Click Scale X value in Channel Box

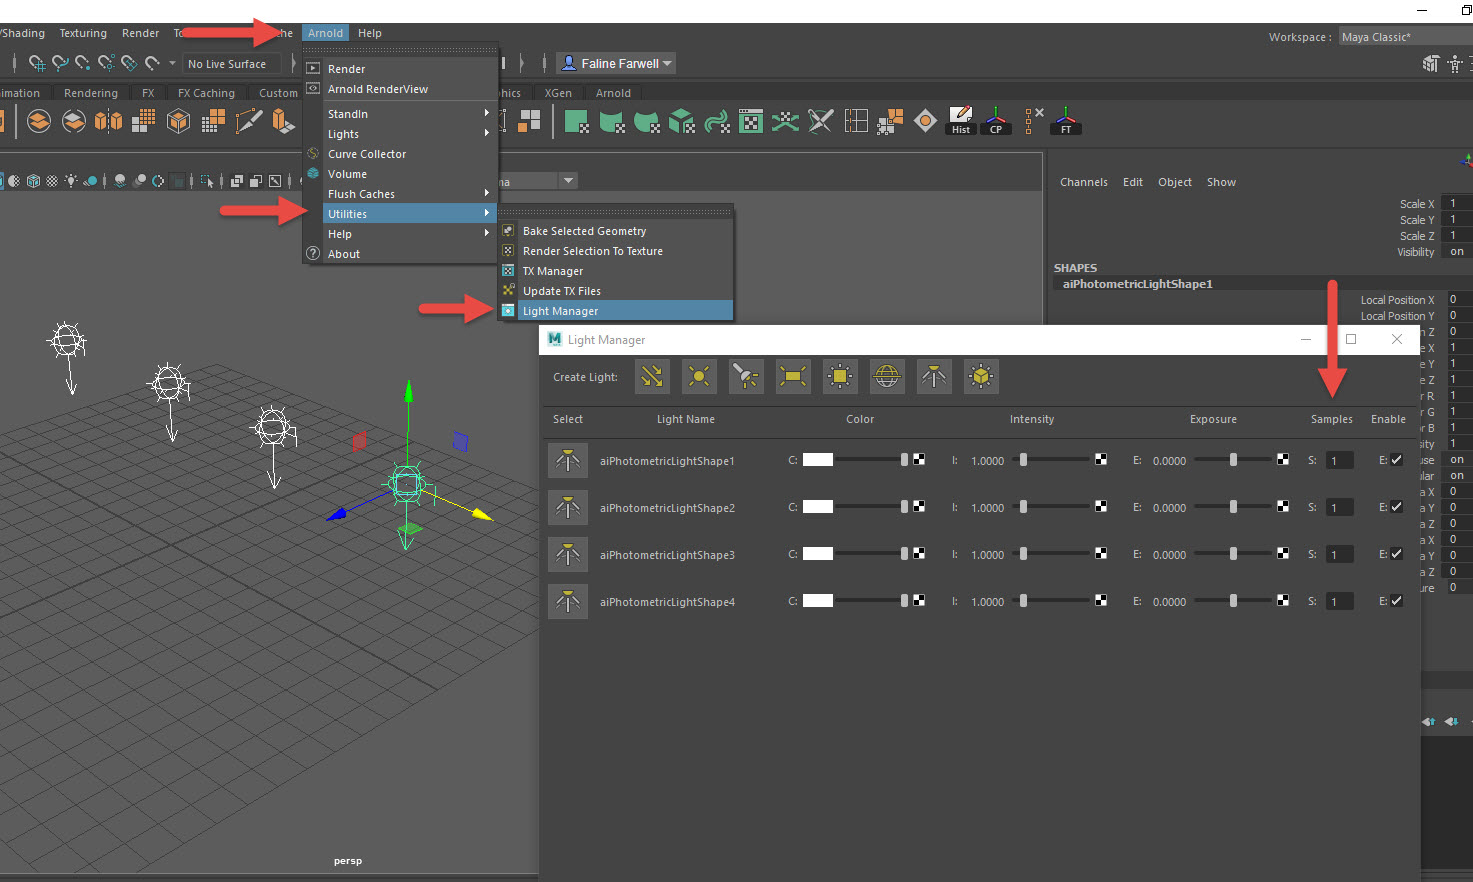coord(1456,203)
